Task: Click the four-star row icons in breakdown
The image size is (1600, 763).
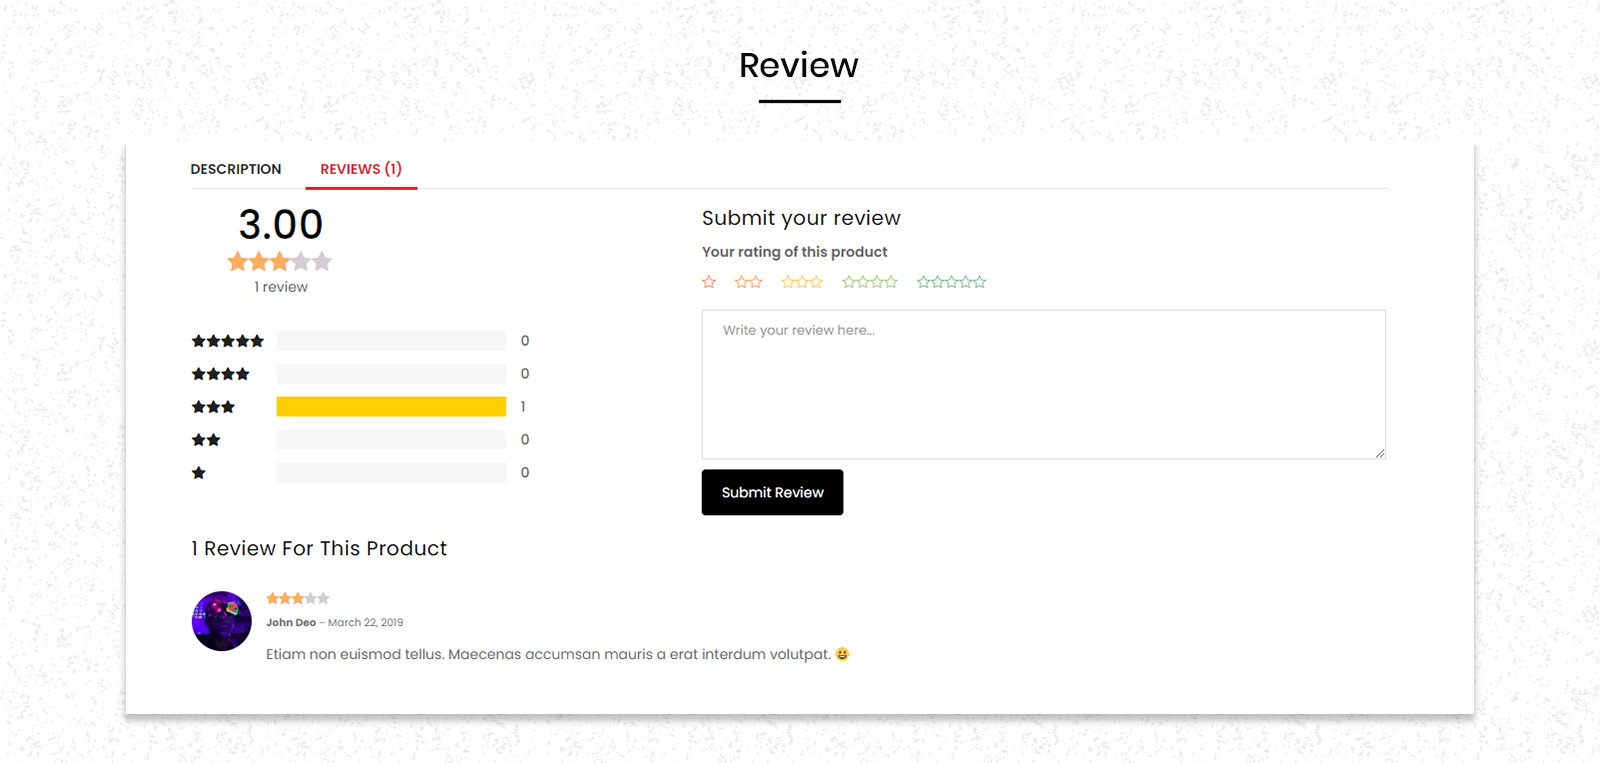Action: 220,374
